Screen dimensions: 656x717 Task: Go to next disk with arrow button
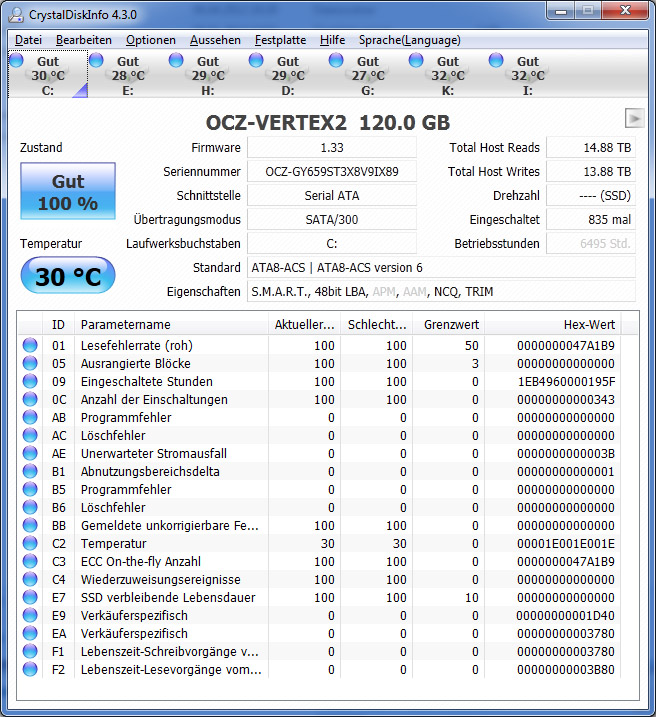coord(635,119)
